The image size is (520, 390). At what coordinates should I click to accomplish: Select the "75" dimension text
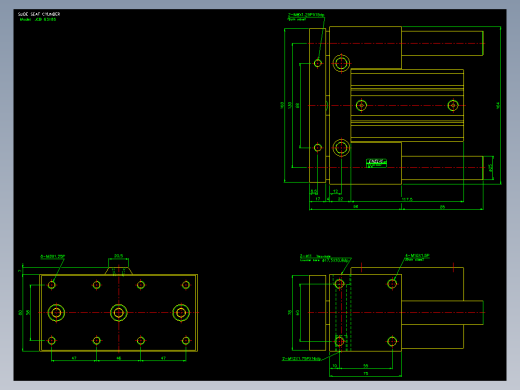point(365,374)
